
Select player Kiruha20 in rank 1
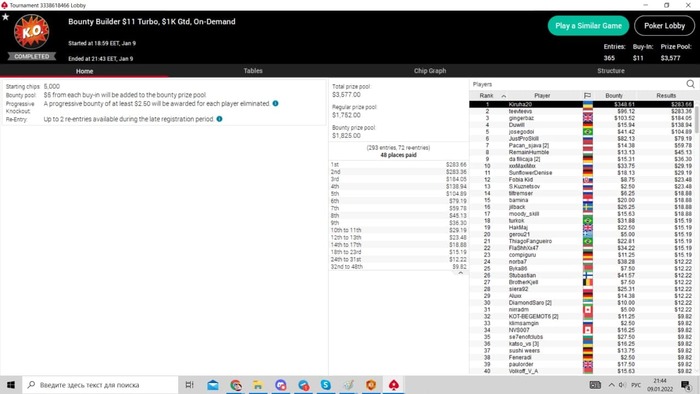tap(582, 104)
